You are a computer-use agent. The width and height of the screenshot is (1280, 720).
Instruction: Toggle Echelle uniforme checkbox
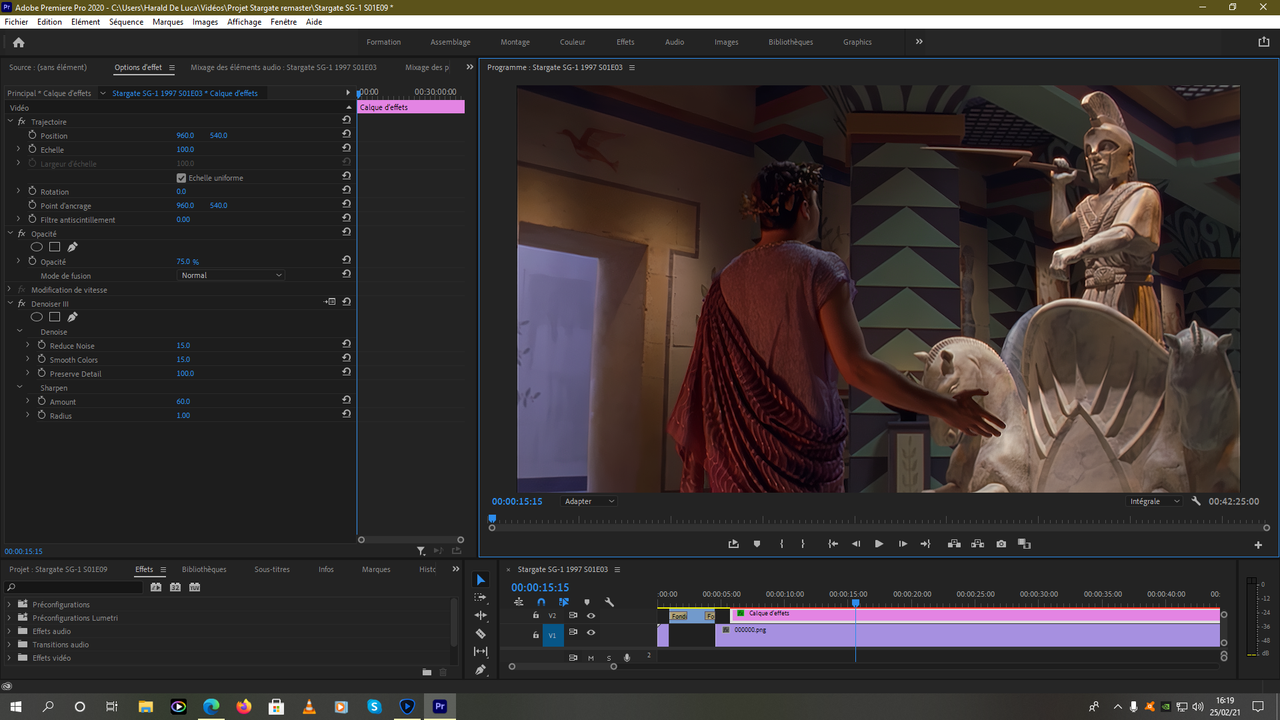click(x=181, y=178)
